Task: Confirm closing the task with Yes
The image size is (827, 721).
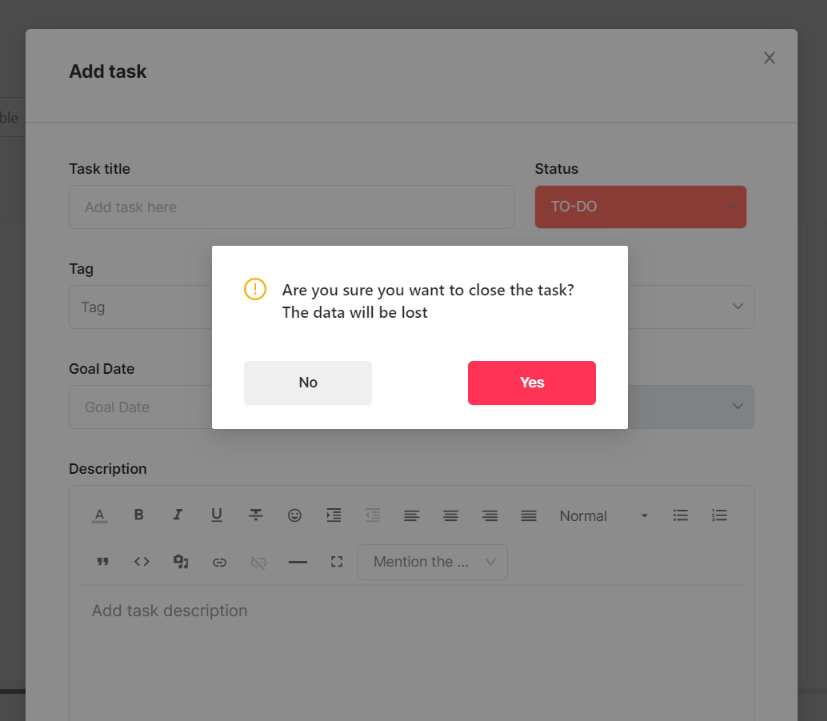Action: (x=531, y=382)
